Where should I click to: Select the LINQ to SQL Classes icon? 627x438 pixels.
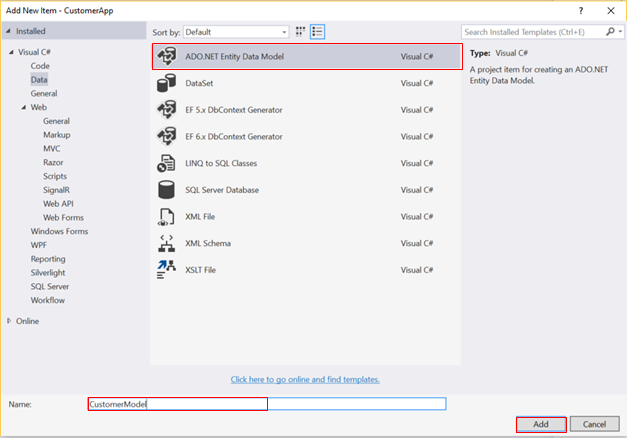click(167, 162)
